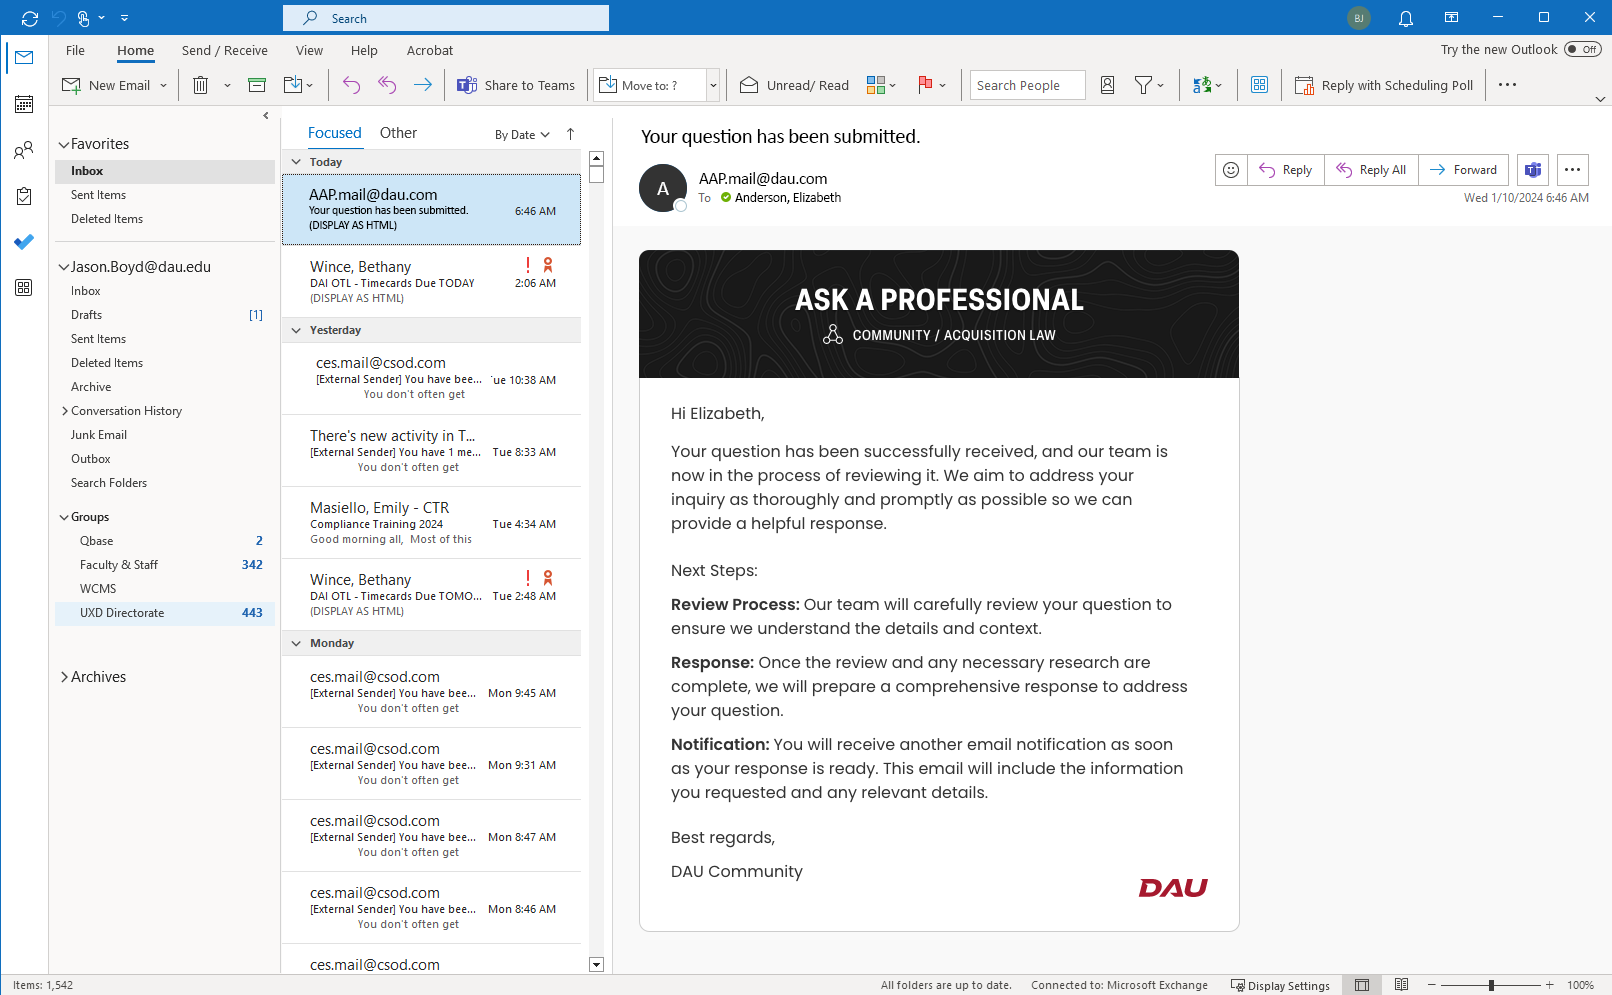Click Reply in the message header

pyautogui.click(x=1286, y=170)
